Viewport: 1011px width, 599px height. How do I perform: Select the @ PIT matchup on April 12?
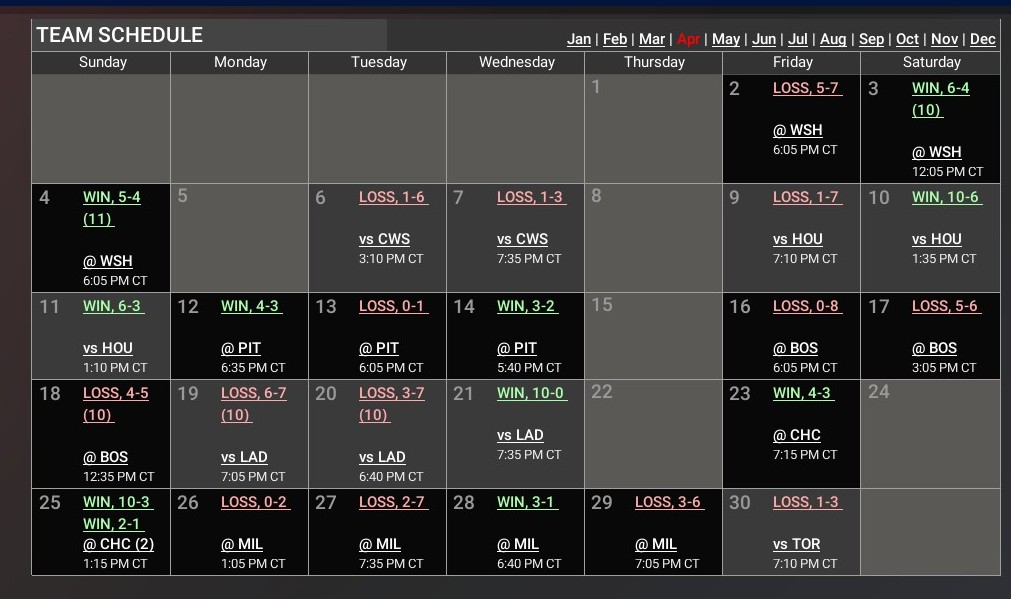click(240, 348)
